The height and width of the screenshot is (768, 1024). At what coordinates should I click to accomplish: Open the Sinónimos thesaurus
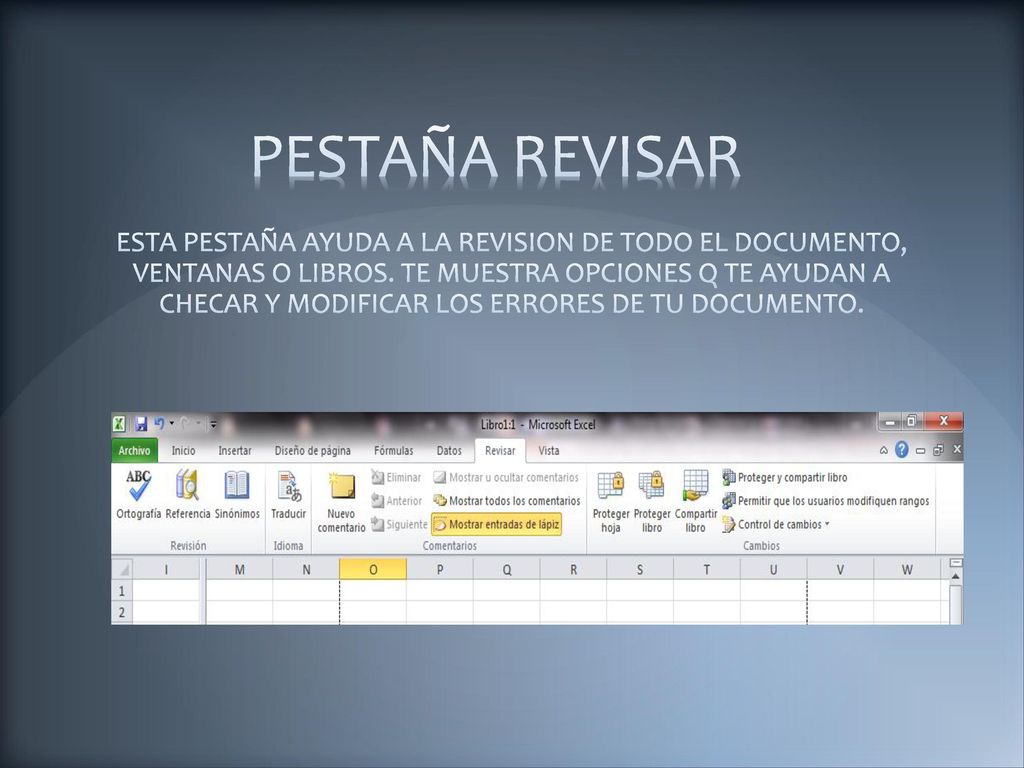(237, 494)
